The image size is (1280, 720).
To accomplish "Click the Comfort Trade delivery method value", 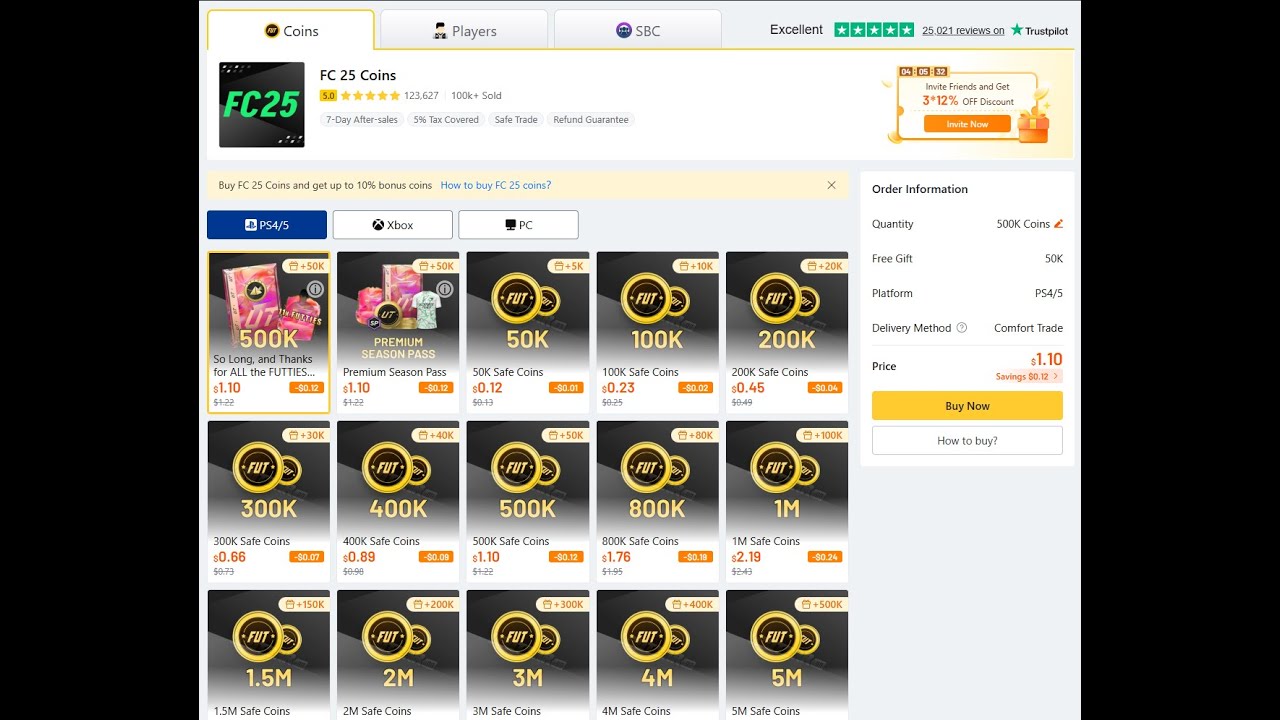I will [1028, 328].
